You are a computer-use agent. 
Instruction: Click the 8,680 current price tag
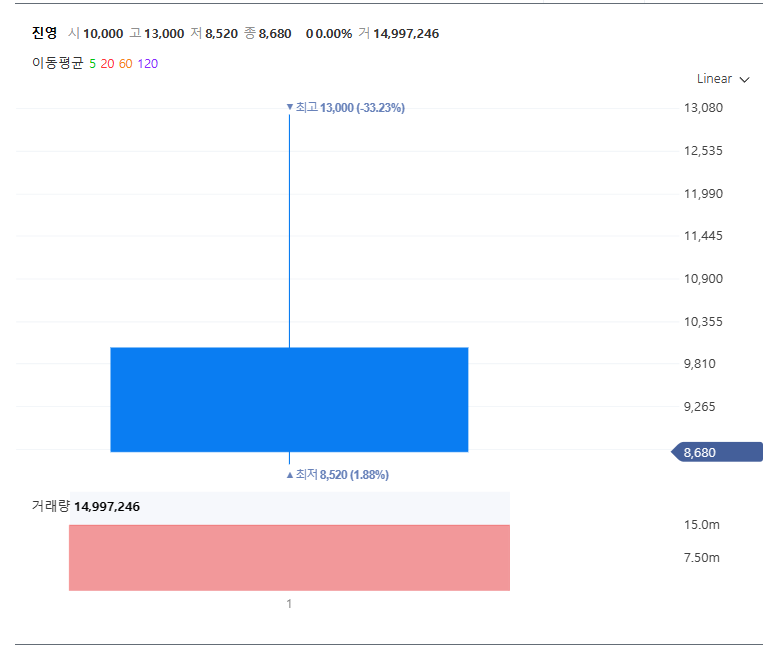pos(716,452)
